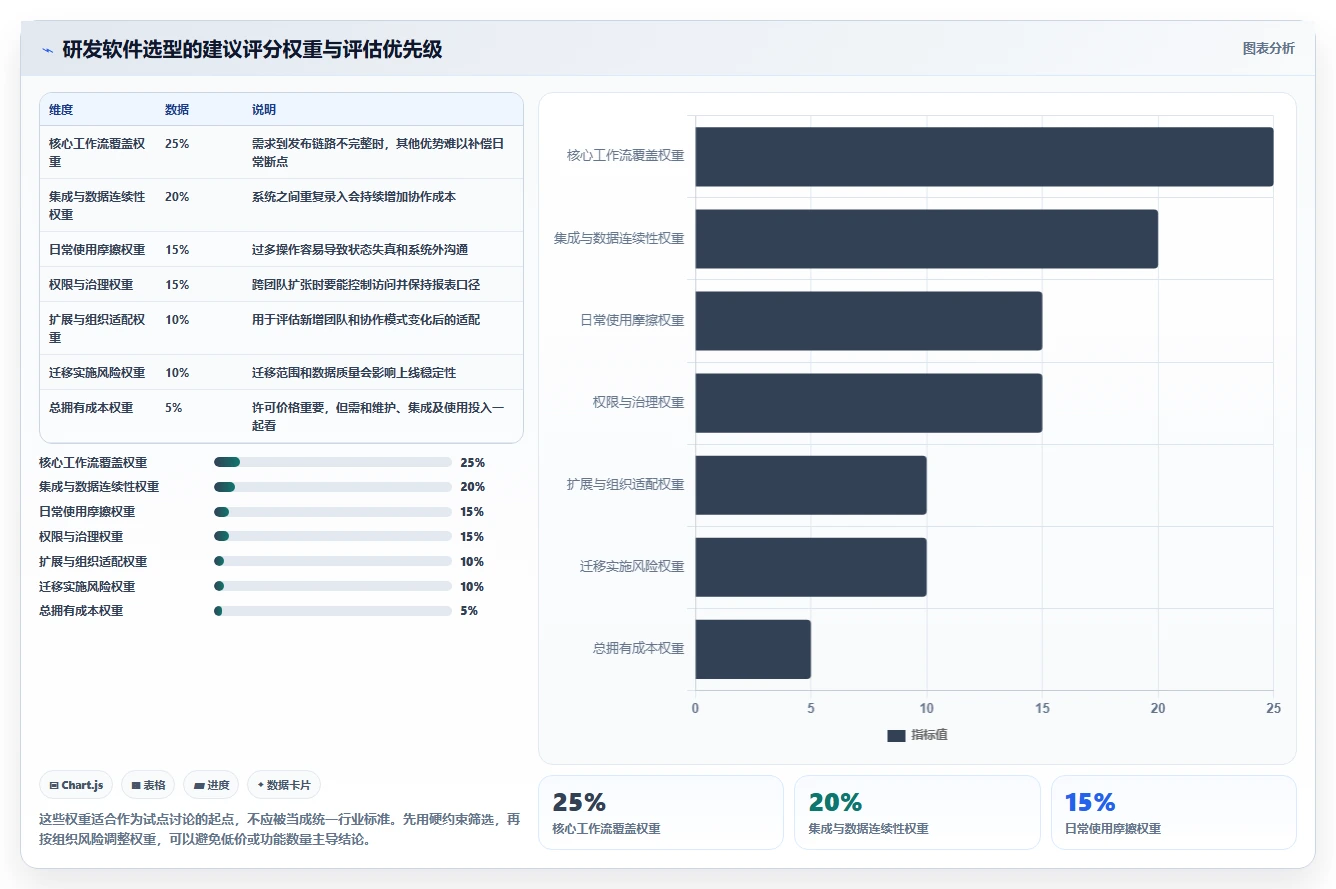Click the page title 研发软件选型的建议评分权重与评估优先级
1336x889 pixels.
tap(252, 50)
